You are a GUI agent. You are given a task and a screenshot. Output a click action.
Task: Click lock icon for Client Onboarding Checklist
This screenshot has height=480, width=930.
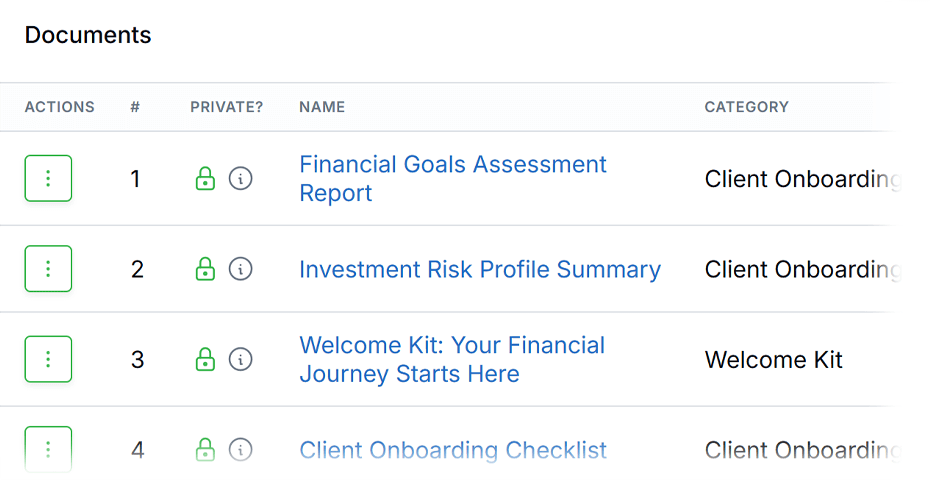click(205, 449)
